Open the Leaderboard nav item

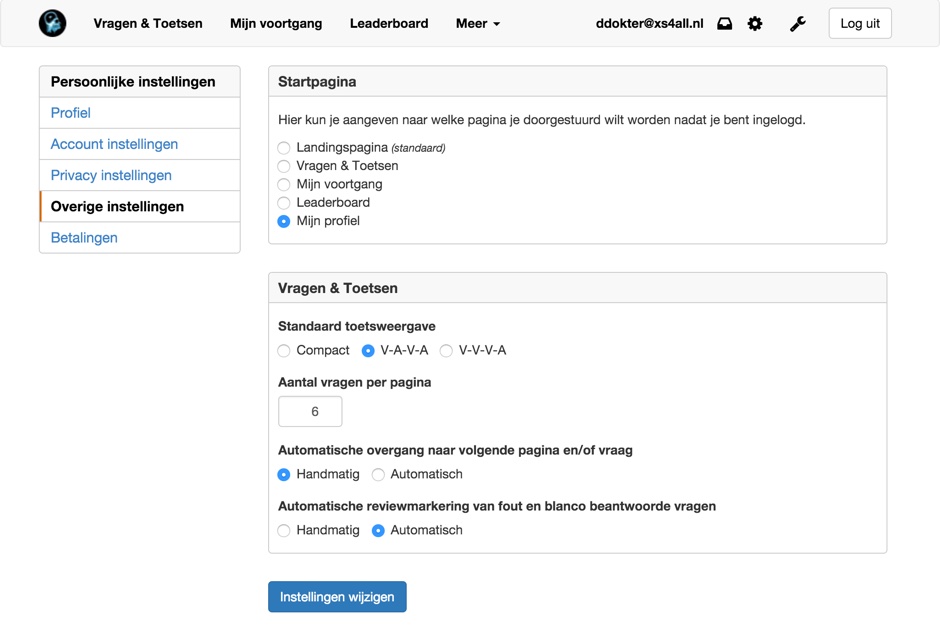point(389,23)
